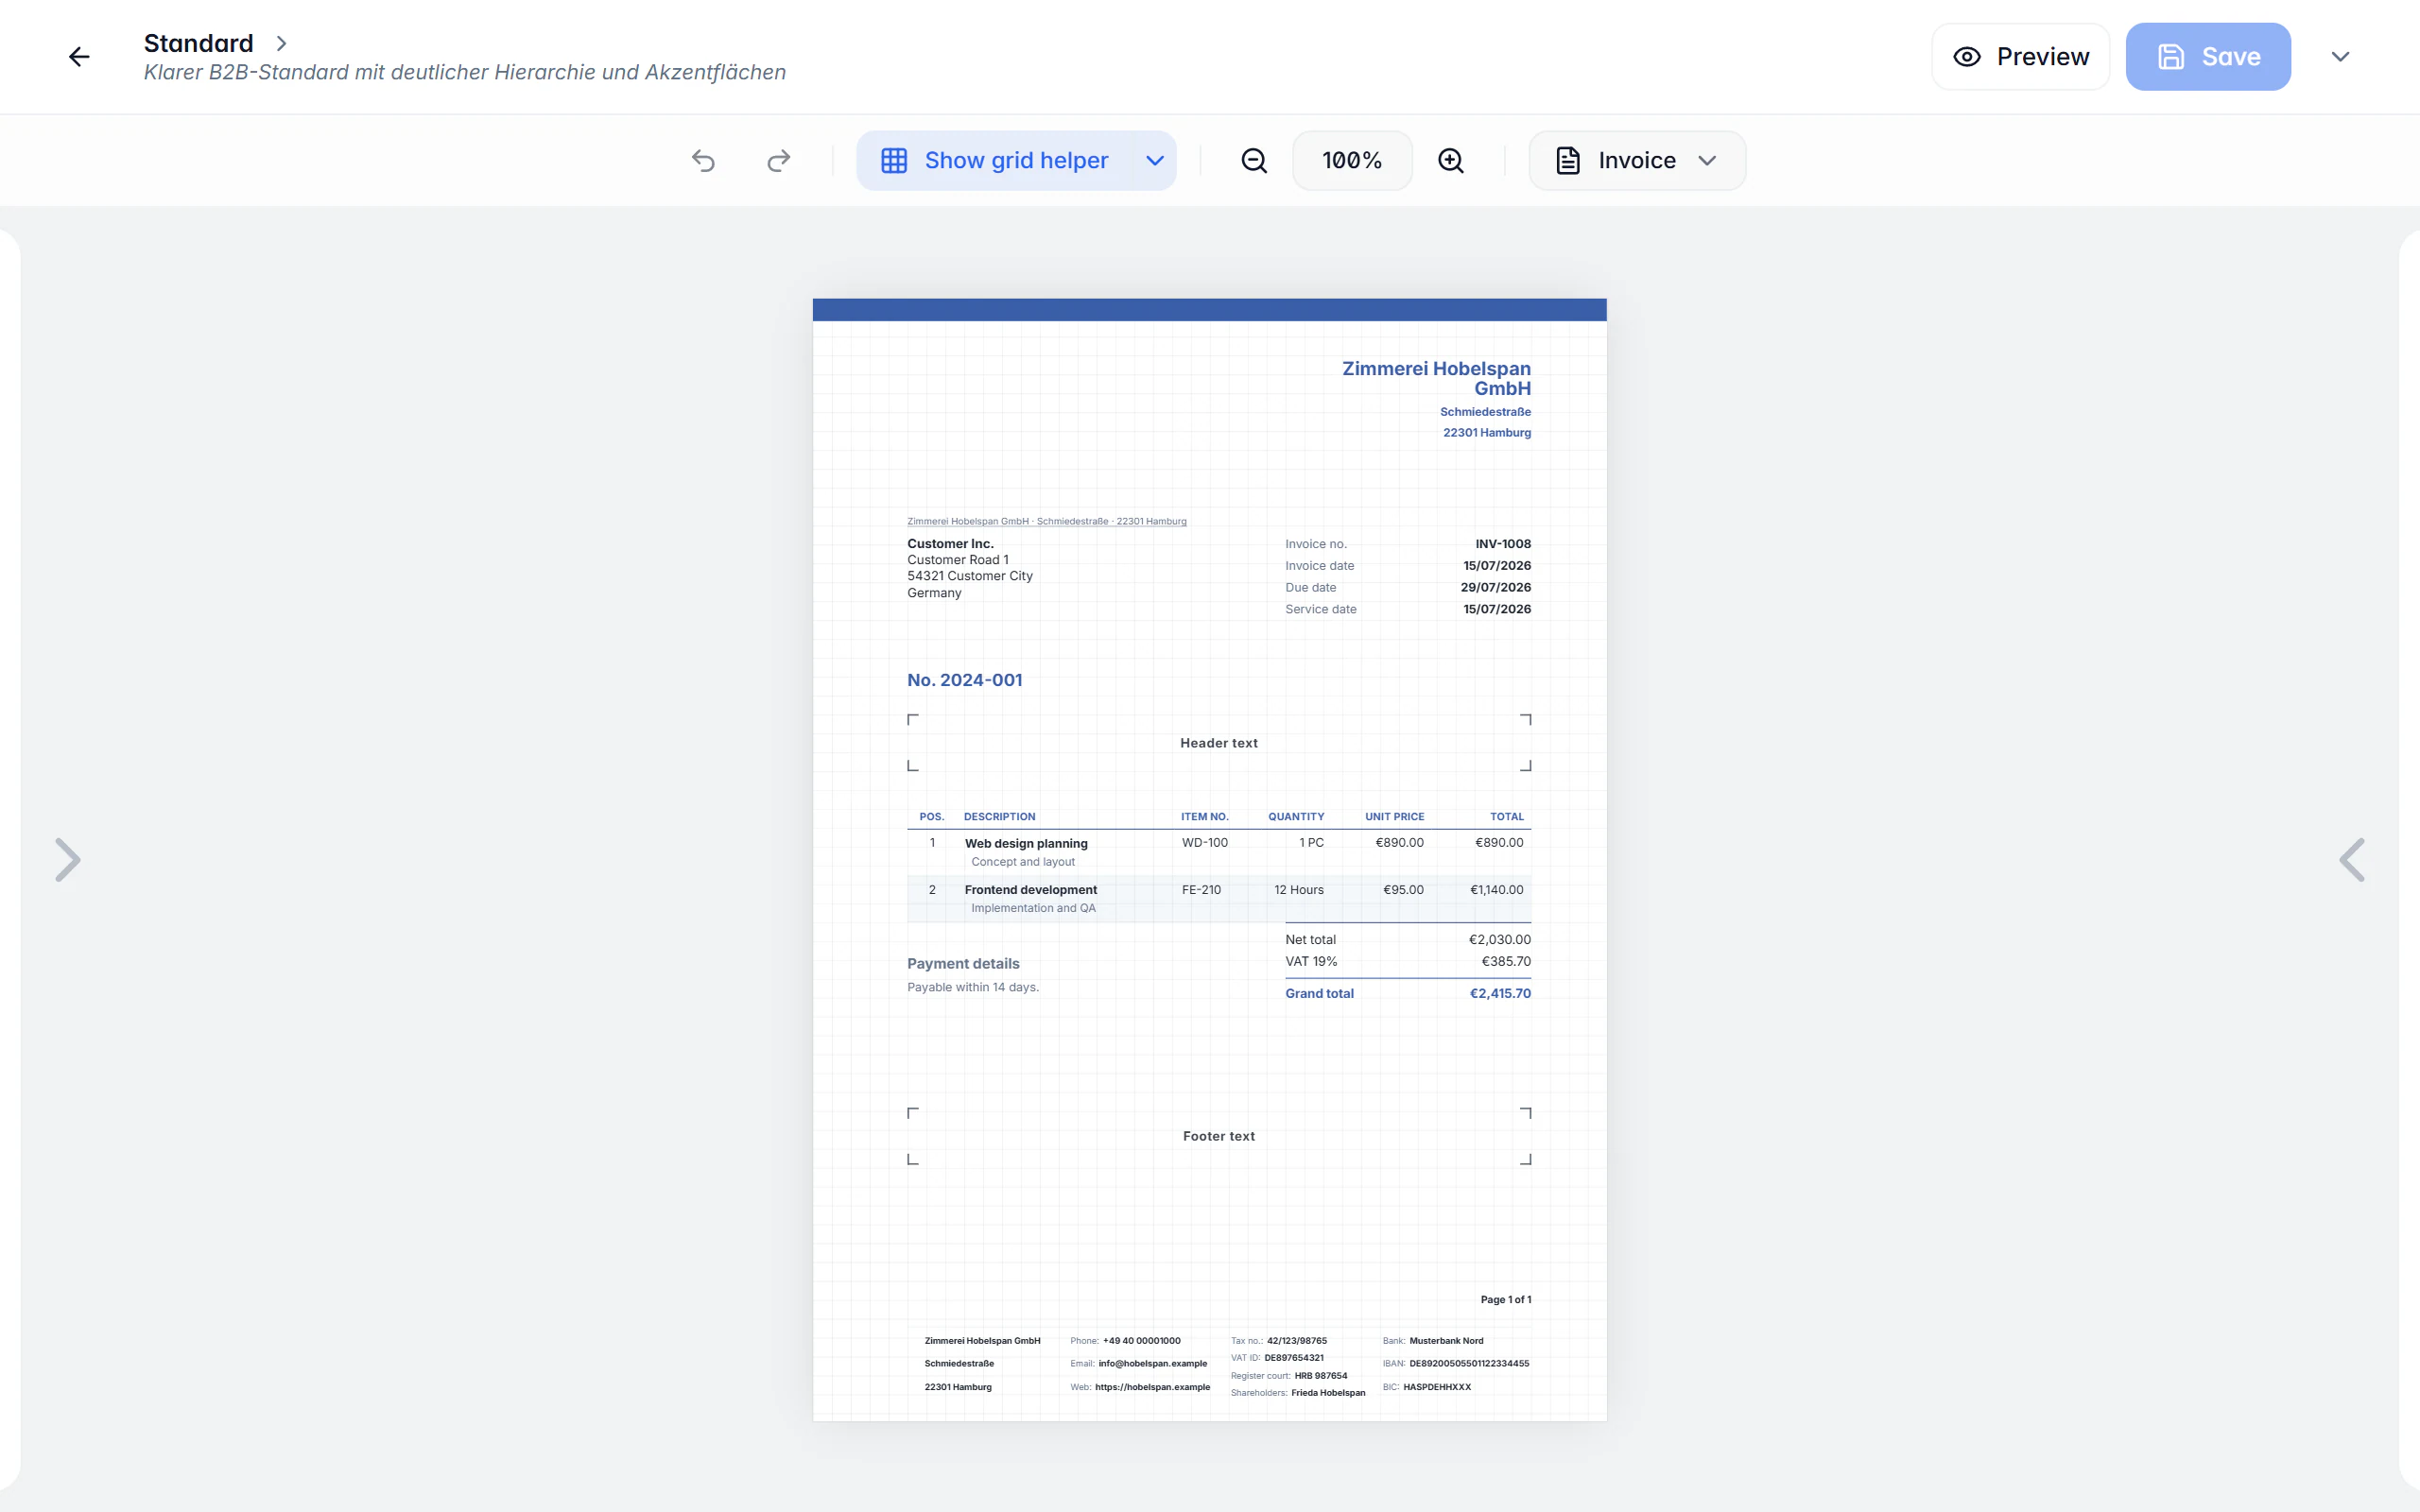This screenshot has width=2420, height=1512.
Task: Open the grid helper options dropdown arrow
Action: (x=1155, y=160)
